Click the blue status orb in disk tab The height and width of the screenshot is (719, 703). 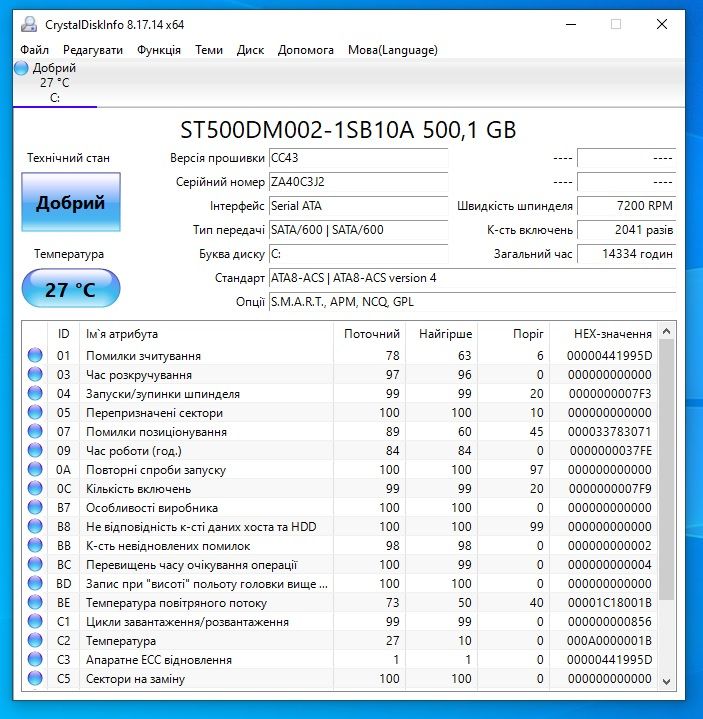point(21,68)
